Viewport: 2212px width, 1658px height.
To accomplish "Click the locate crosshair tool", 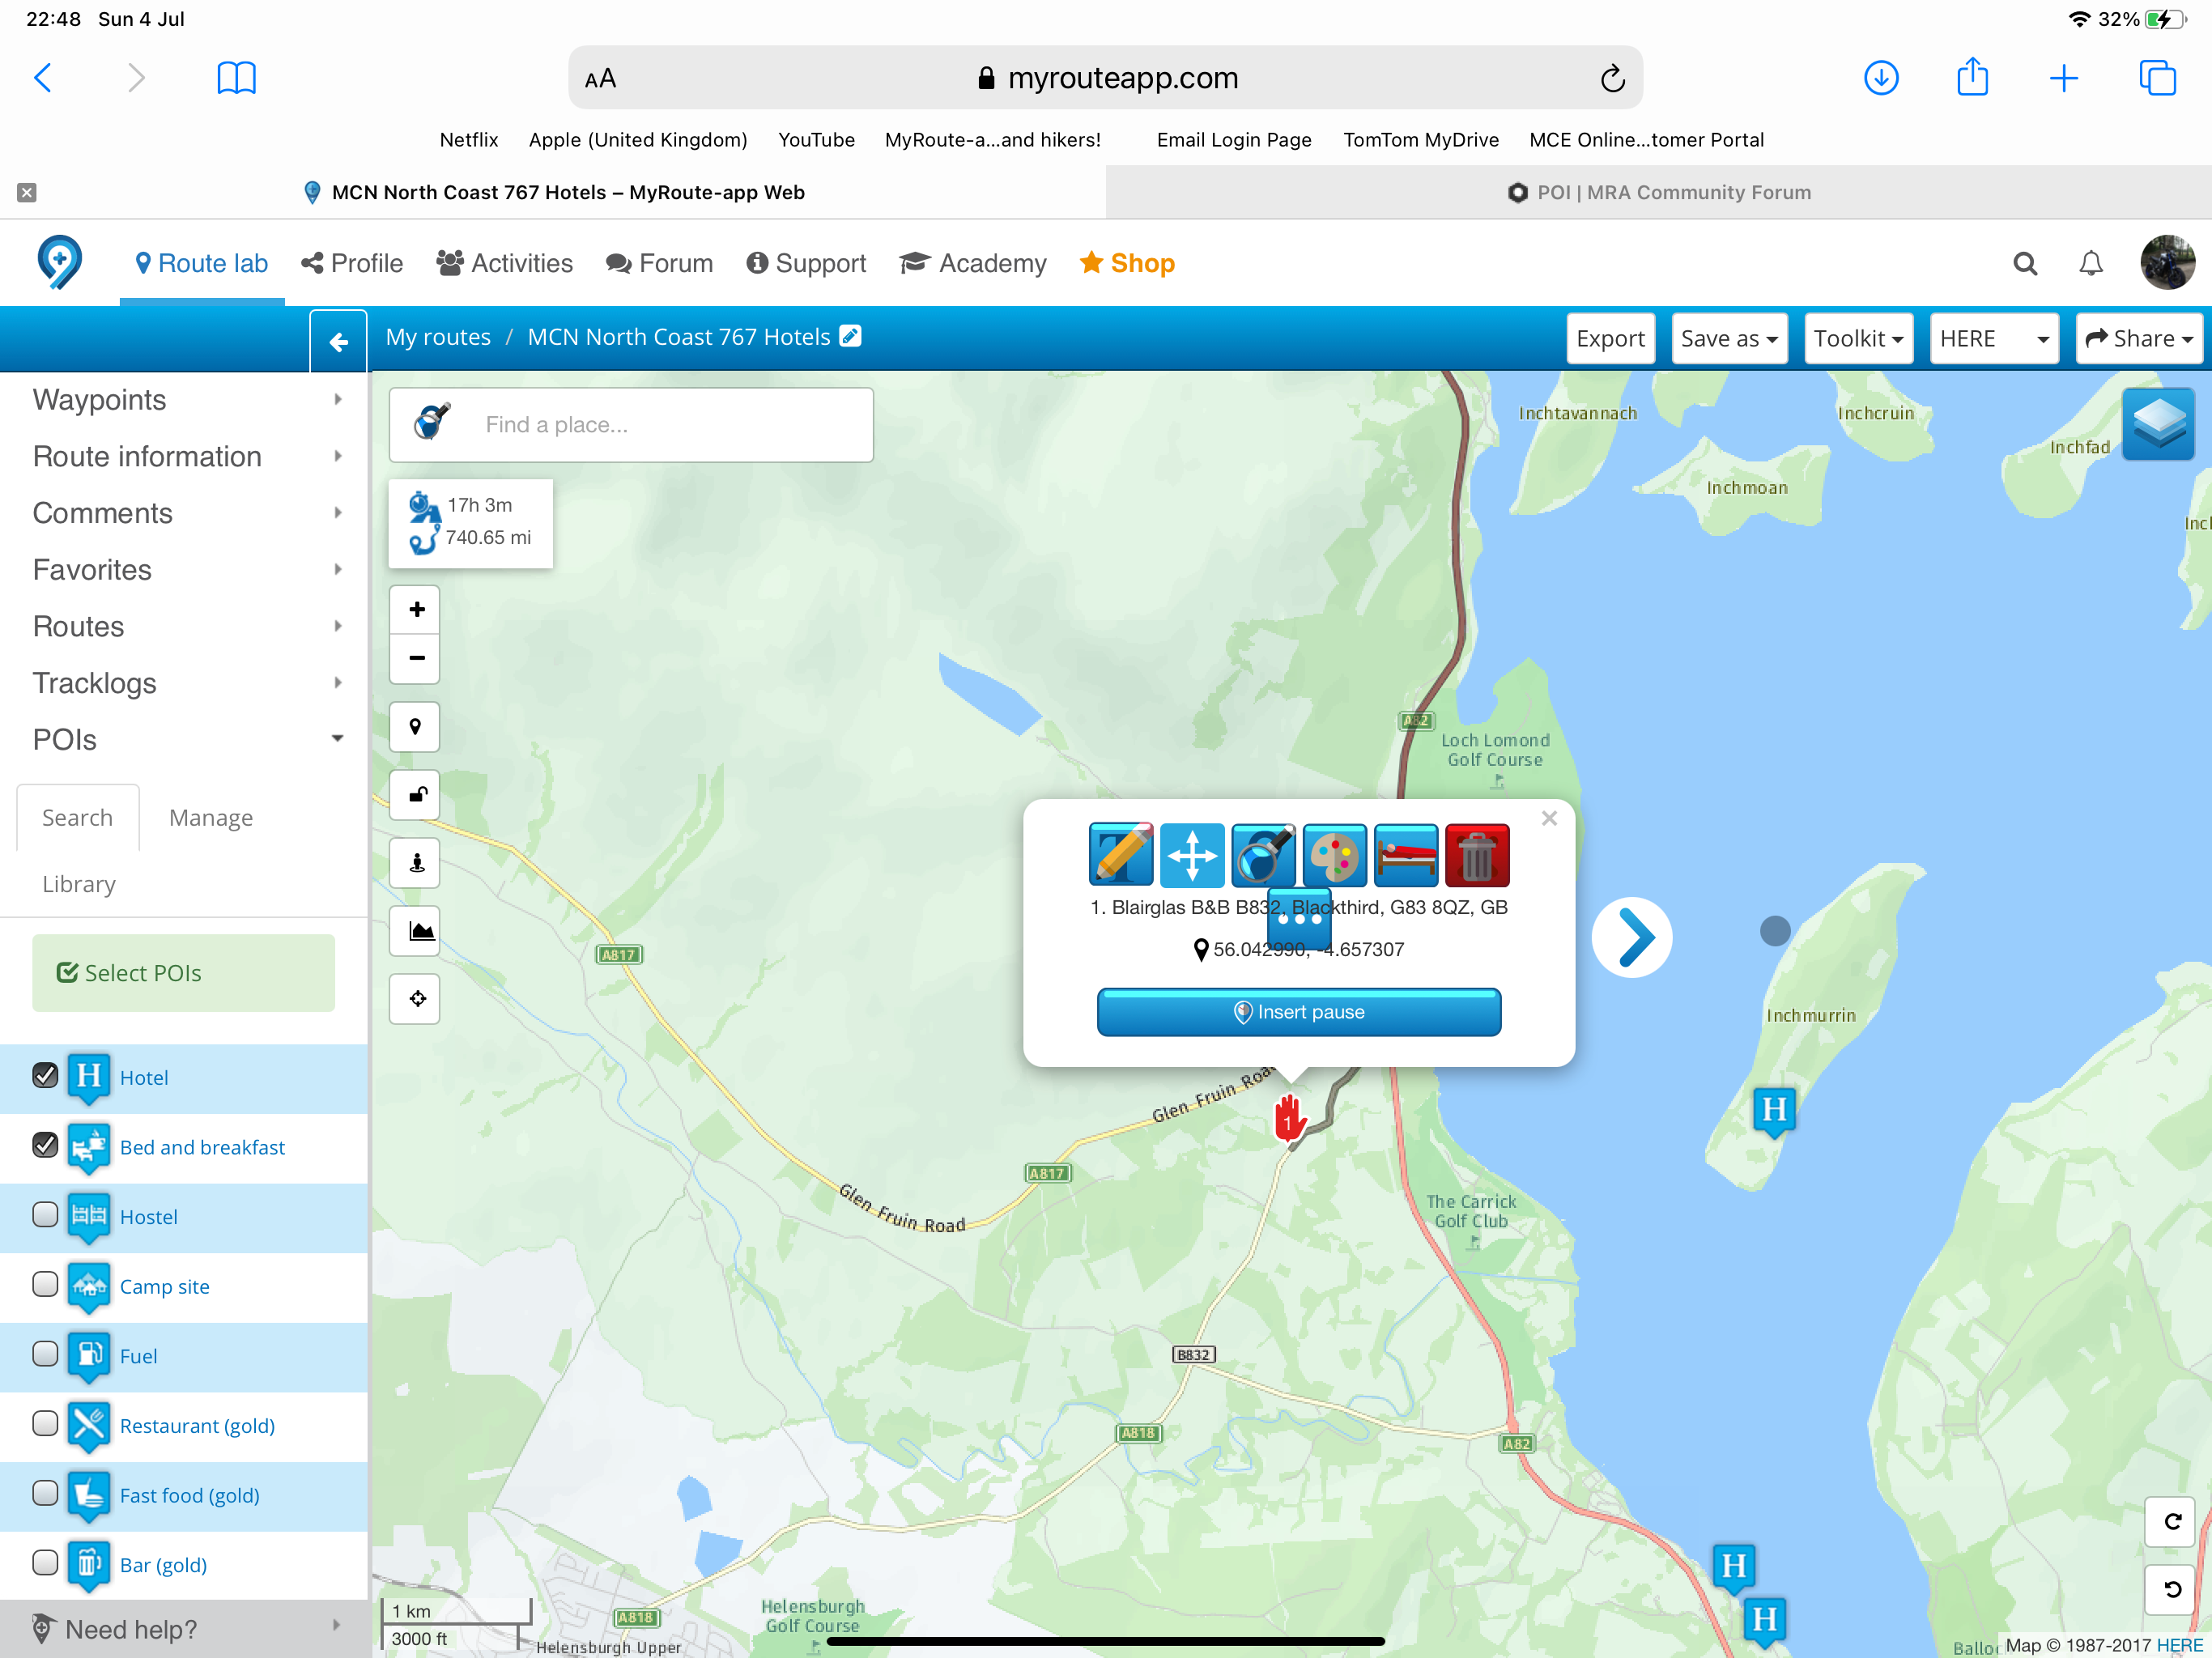I will coord(415,999).
